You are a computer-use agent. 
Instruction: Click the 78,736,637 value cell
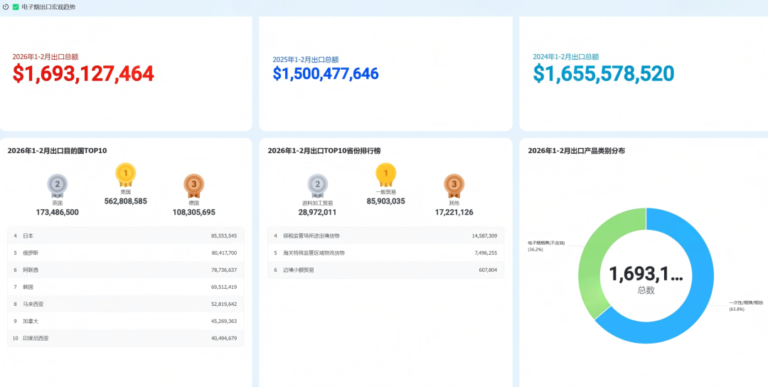(x=224, y=270)
